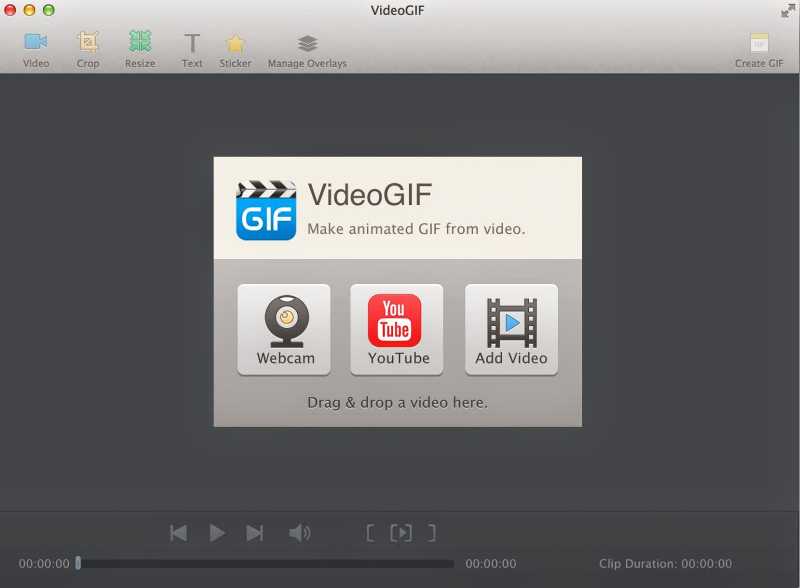Screen dimensions: 800x588
Task: Click the Create GIF button
Action: (759, 48)
